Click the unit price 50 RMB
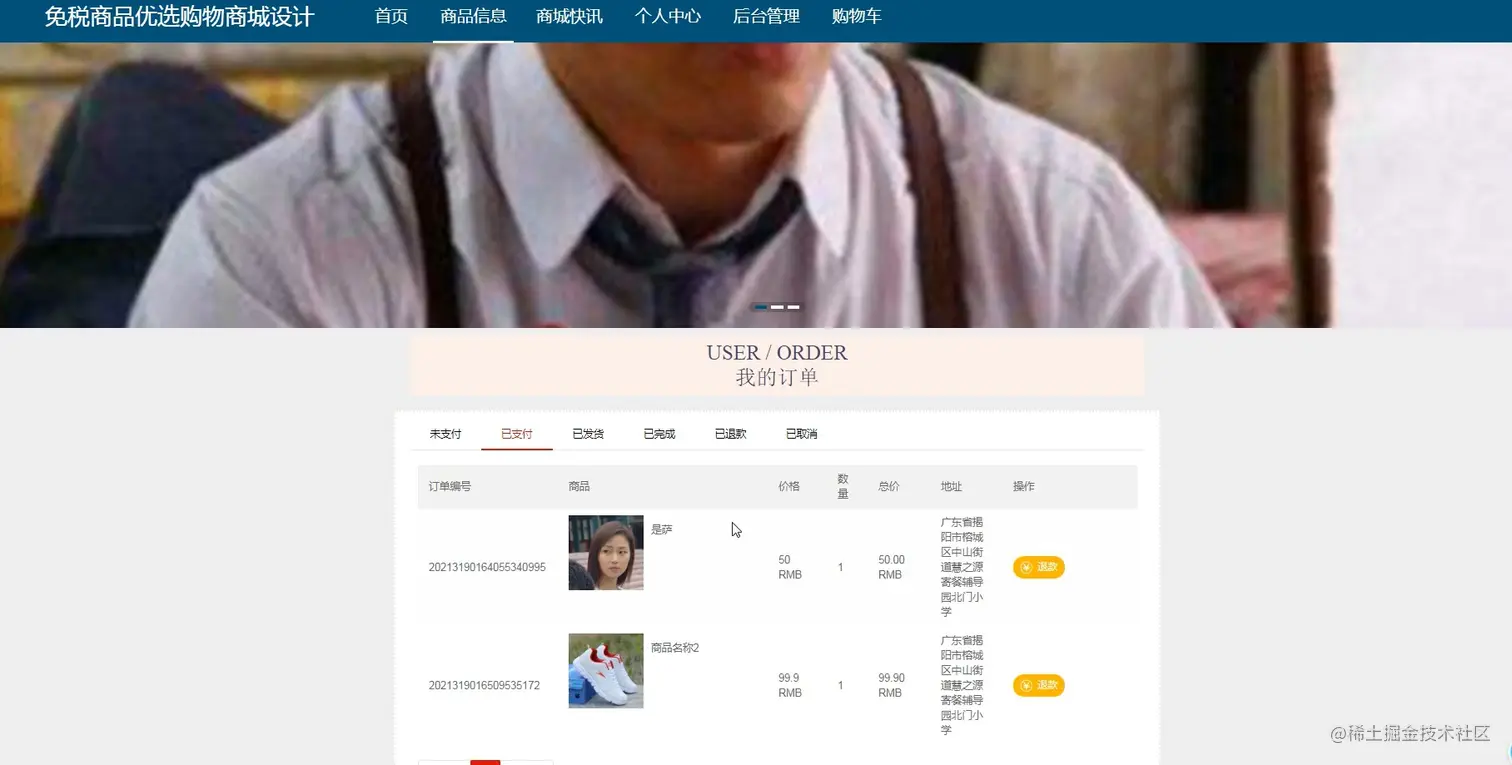This screenshot has width=1512, height=765. (x=790, y=567)
